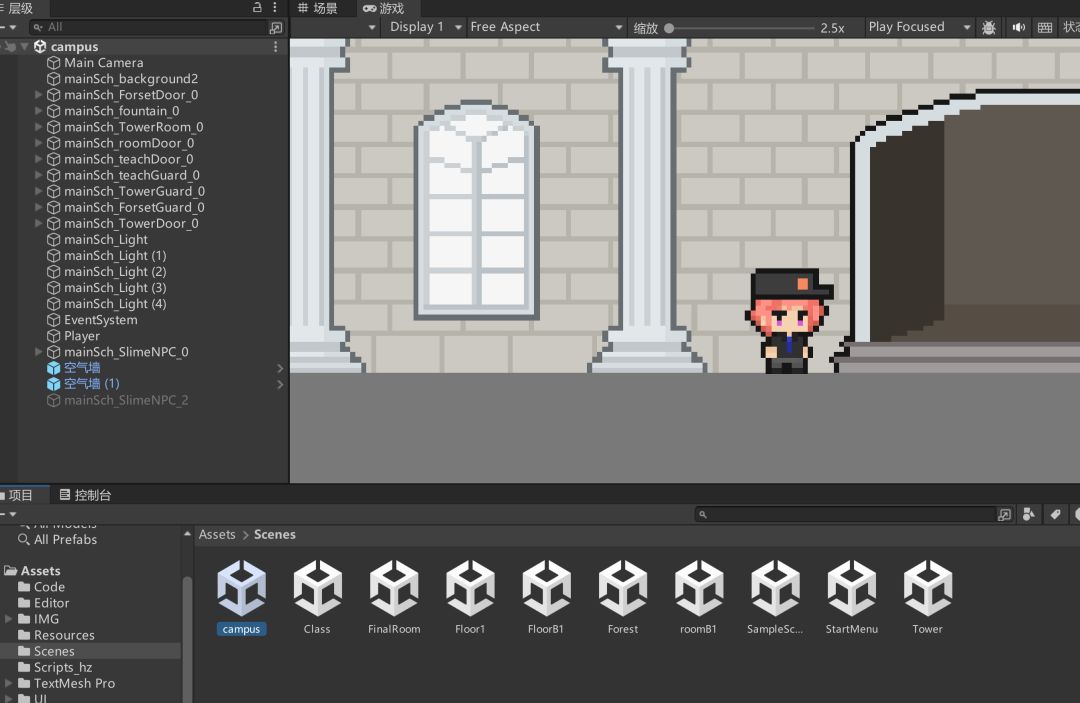
Task: Open the Free Aspect dropdown
Action: click(546, 28)
